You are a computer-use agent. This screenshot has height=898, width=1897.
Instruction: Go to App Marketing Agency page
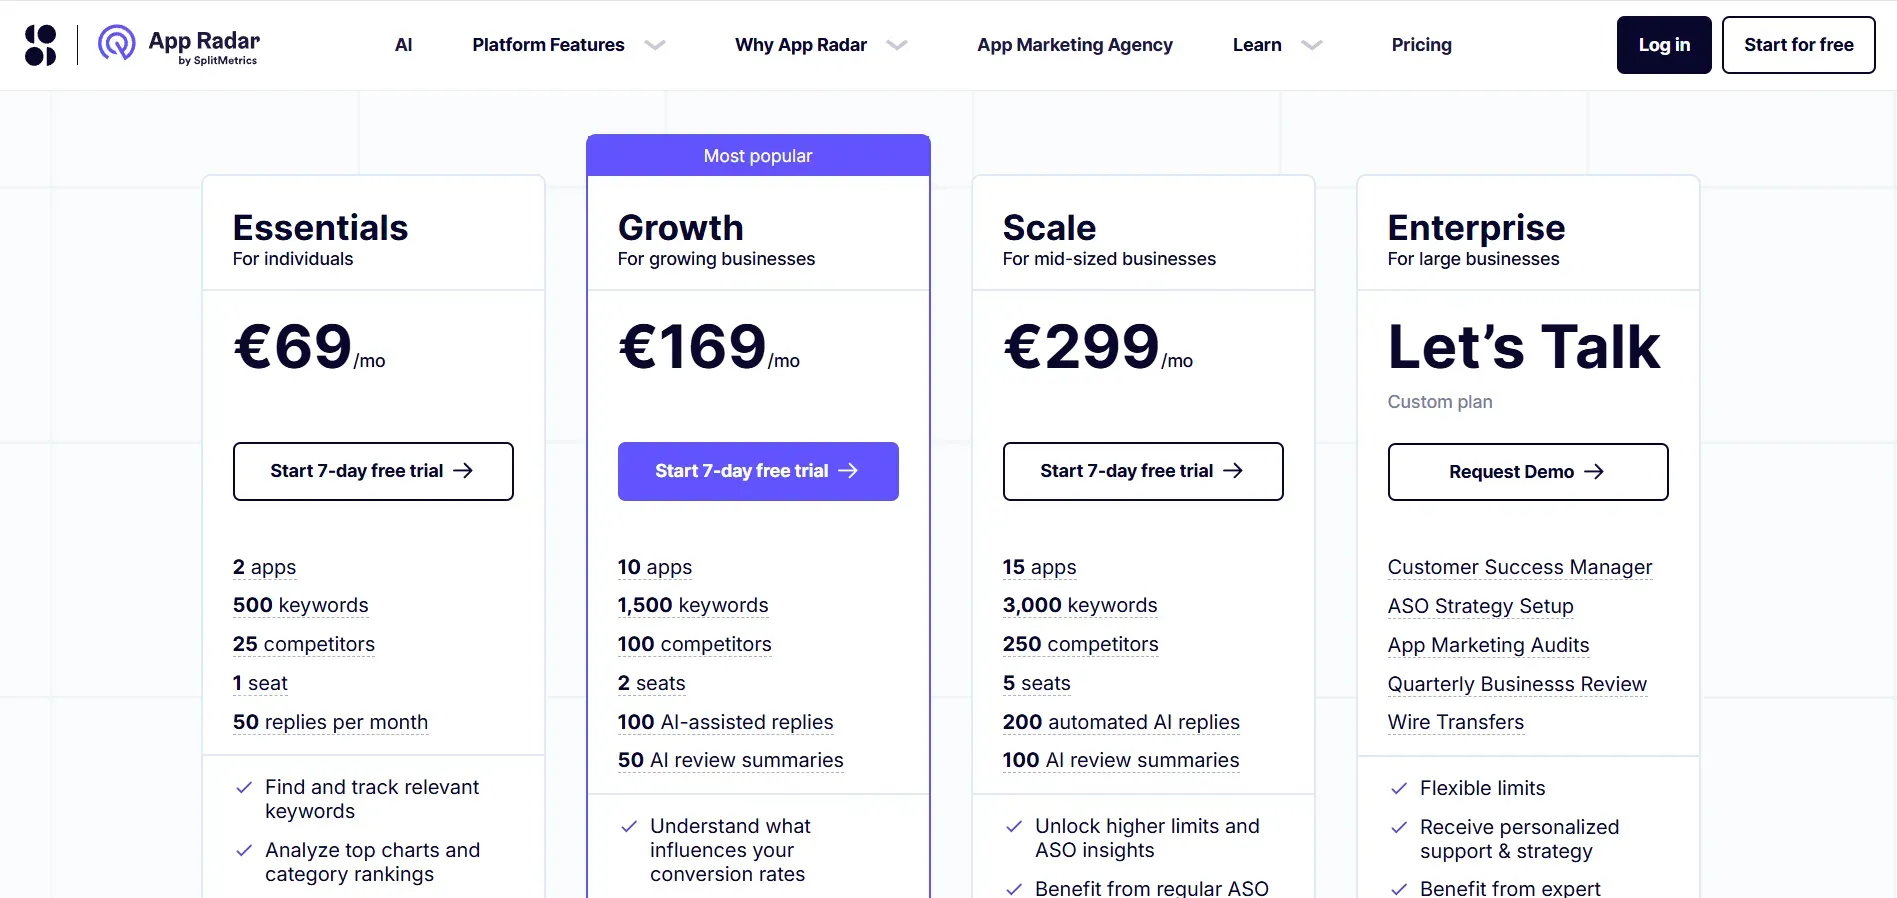(x=1075, y=45)
